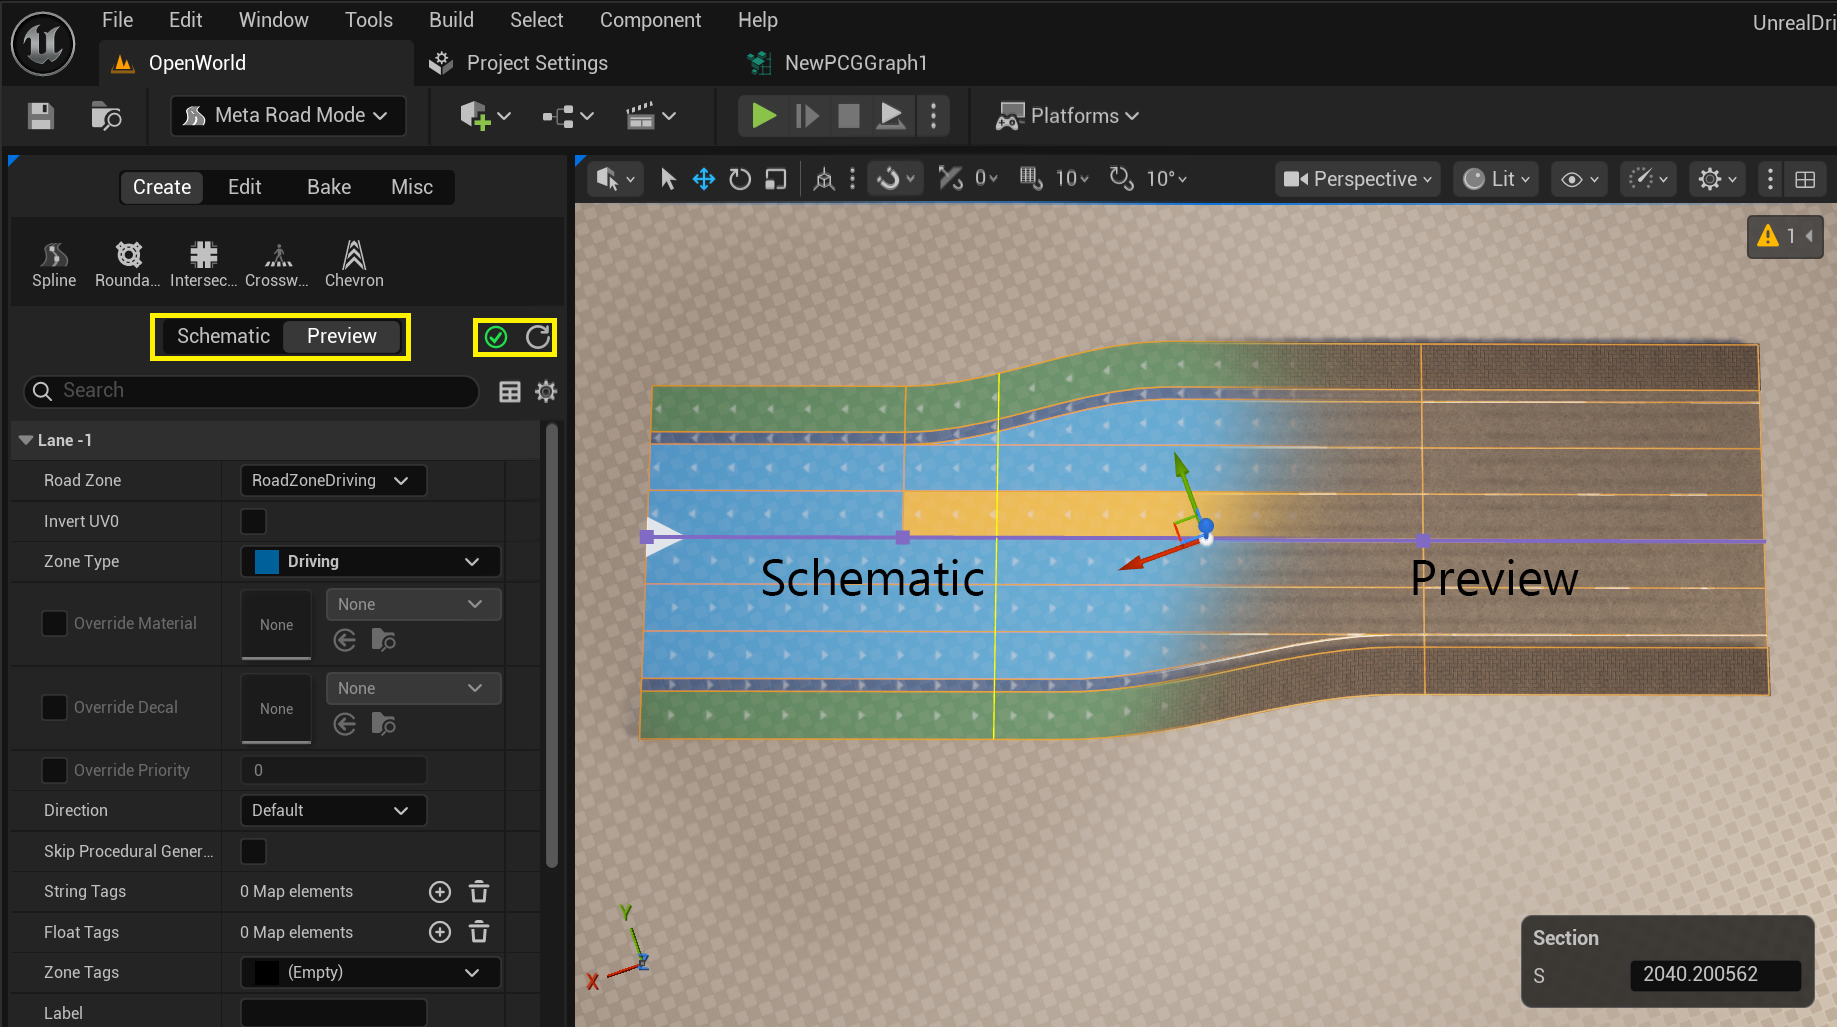Delete all String Tags elements
Image resolution: width=1837 pixels, height=1027 pixels.
pyautogui.click(x=479, y=892)
